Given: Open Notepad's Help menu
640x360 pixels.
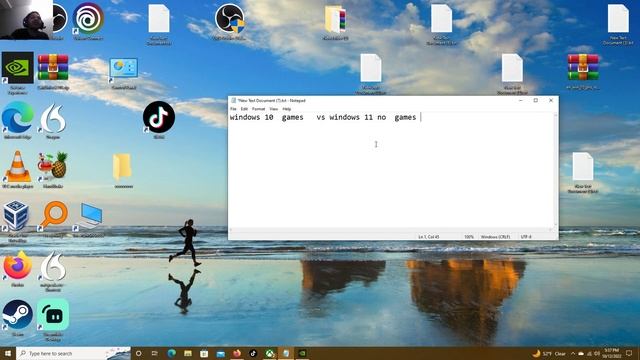Looking at the screenshot, I should 287,109.
